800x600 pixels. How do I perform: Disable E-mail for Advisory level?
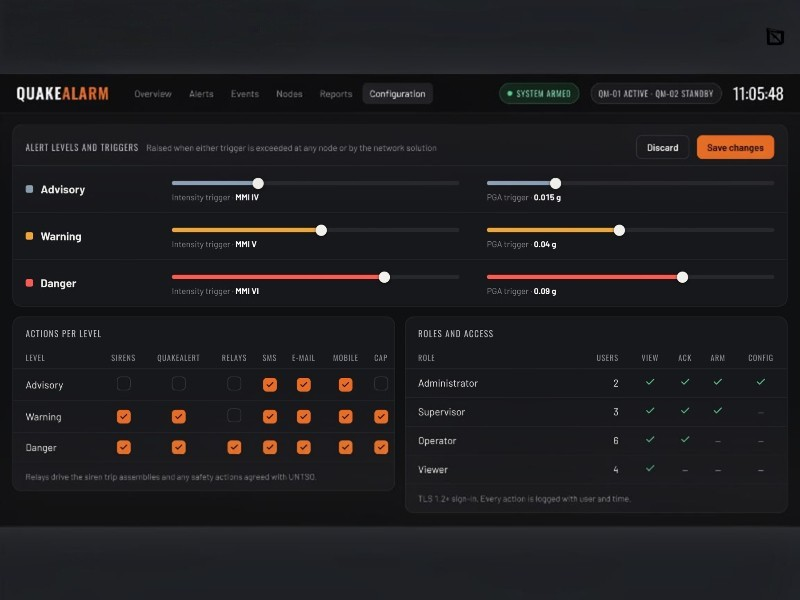[304, 385]
